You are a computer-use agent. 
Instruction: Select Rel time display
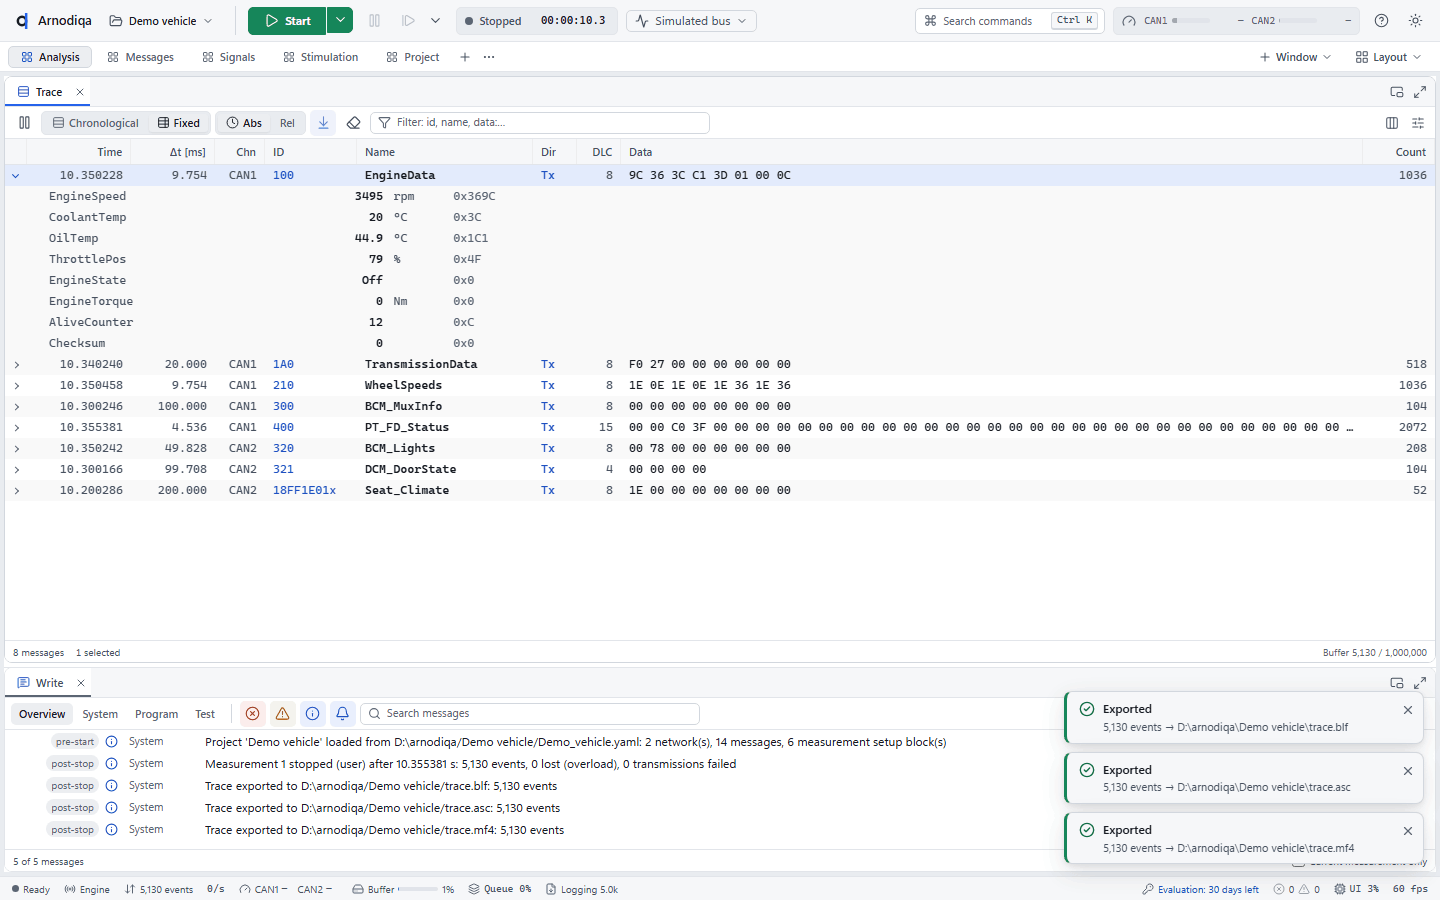(x=287, y=123)
